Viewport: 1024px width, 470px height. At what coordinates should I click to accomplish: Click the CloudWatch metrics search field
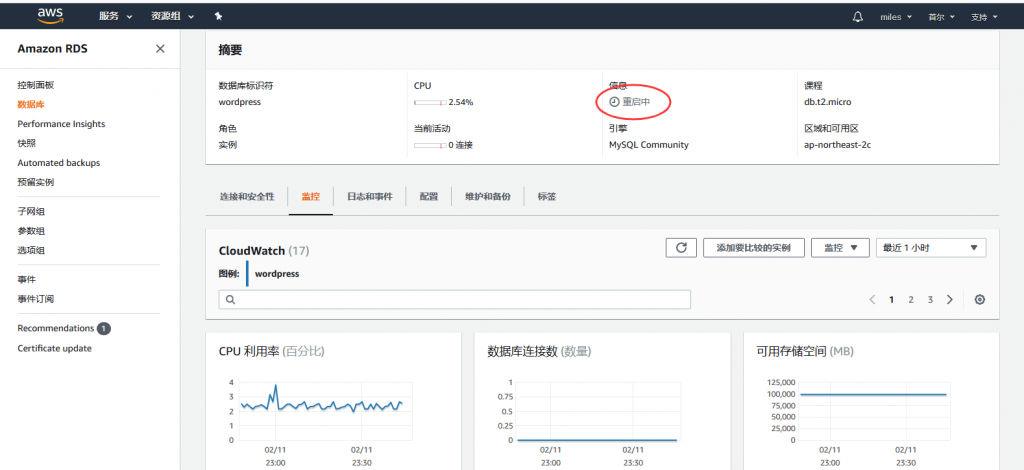point(455,300)
